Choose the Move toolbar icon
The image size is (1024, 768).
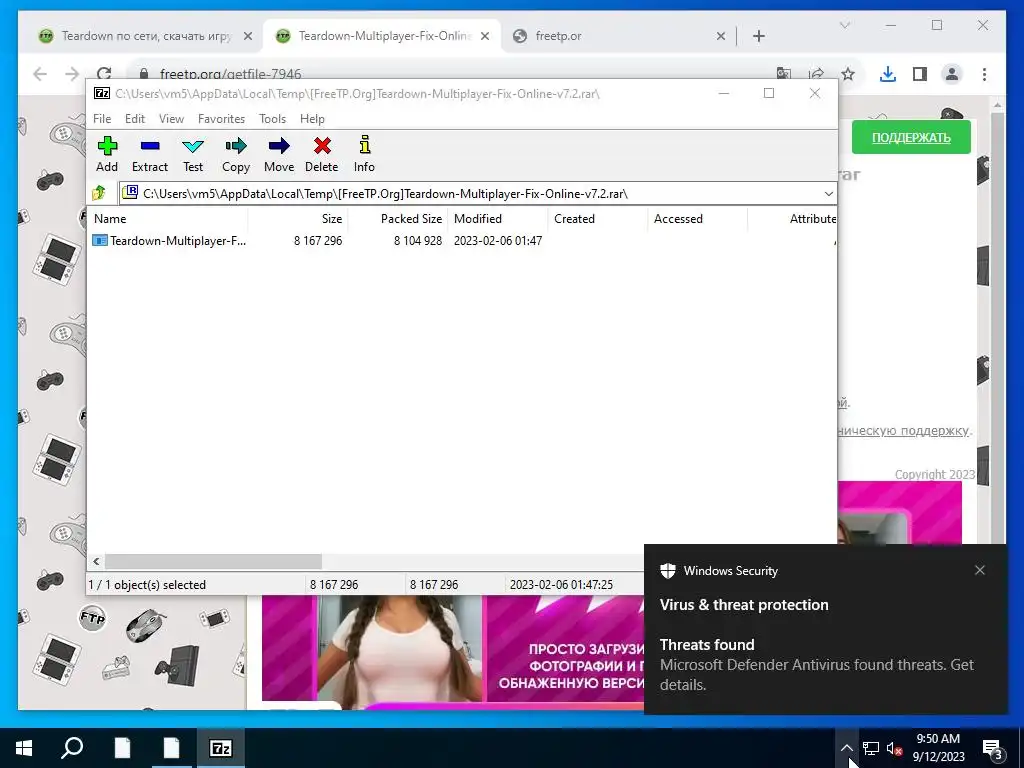click(x=279, y=154)
